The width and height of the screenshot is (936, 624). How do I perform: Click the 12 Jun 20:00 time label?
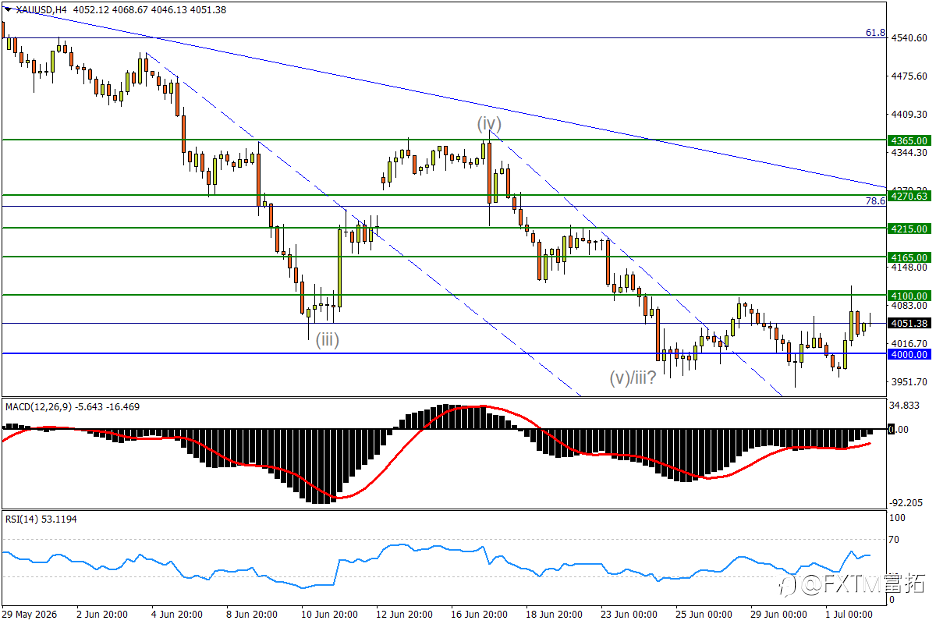click(404, 614)
